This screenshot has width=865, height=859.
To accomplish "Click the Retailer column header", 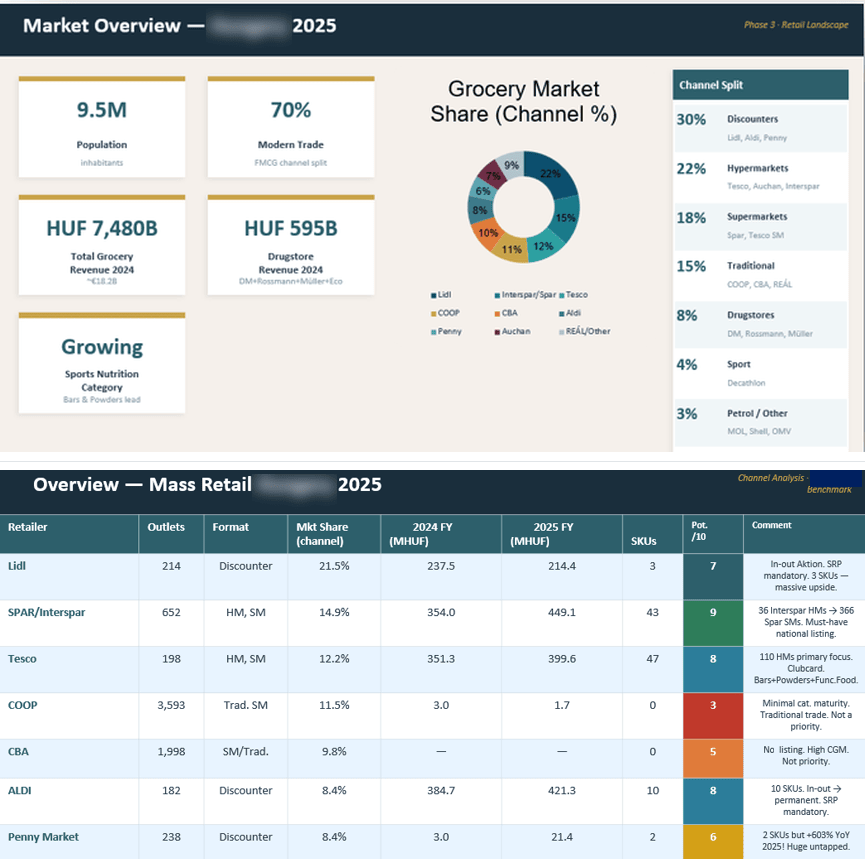I will (69, 533).
